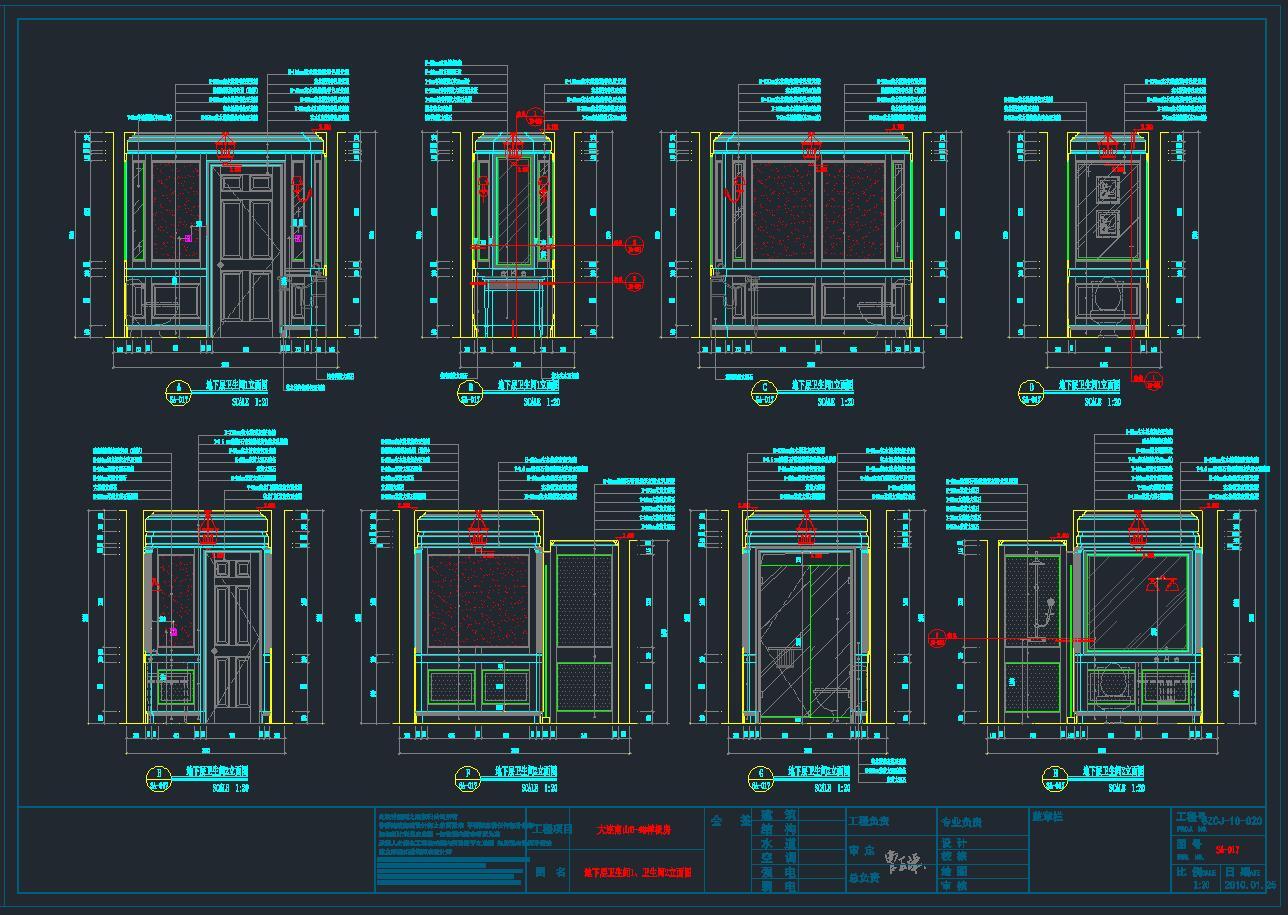This screenshot has height=915, width=1288.
Task: Click the "审核" cell in title block
Action: point(954,885)
